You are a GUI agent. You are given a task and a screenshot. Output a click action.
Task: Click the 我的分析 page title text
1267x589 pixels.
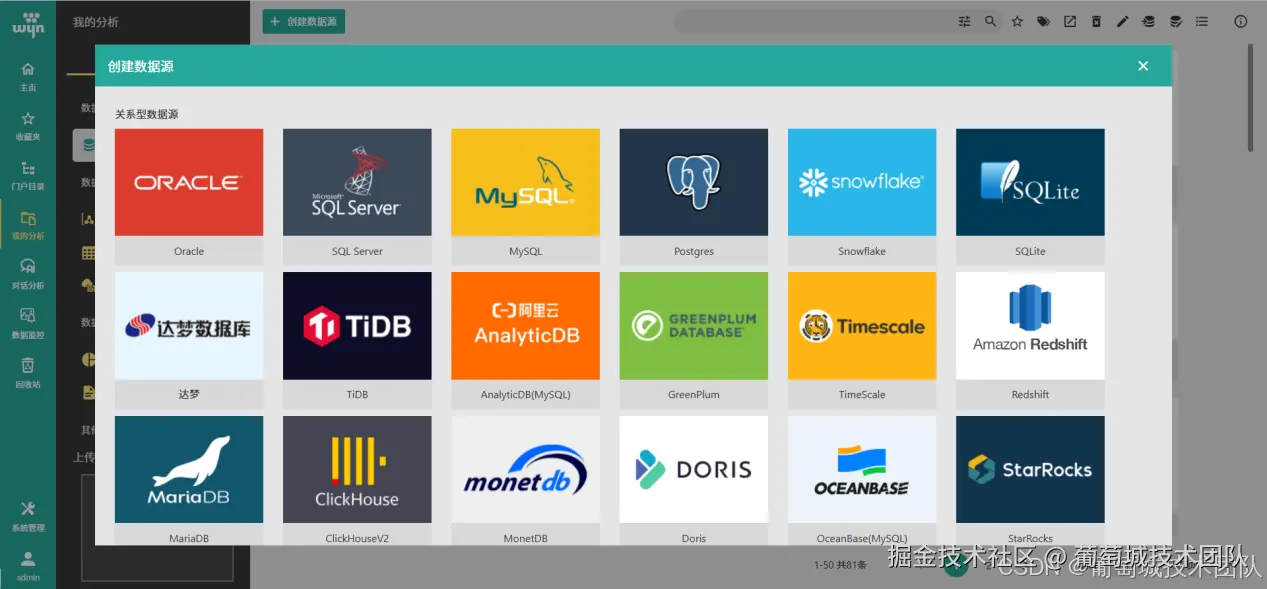click(x=95, y=22)
